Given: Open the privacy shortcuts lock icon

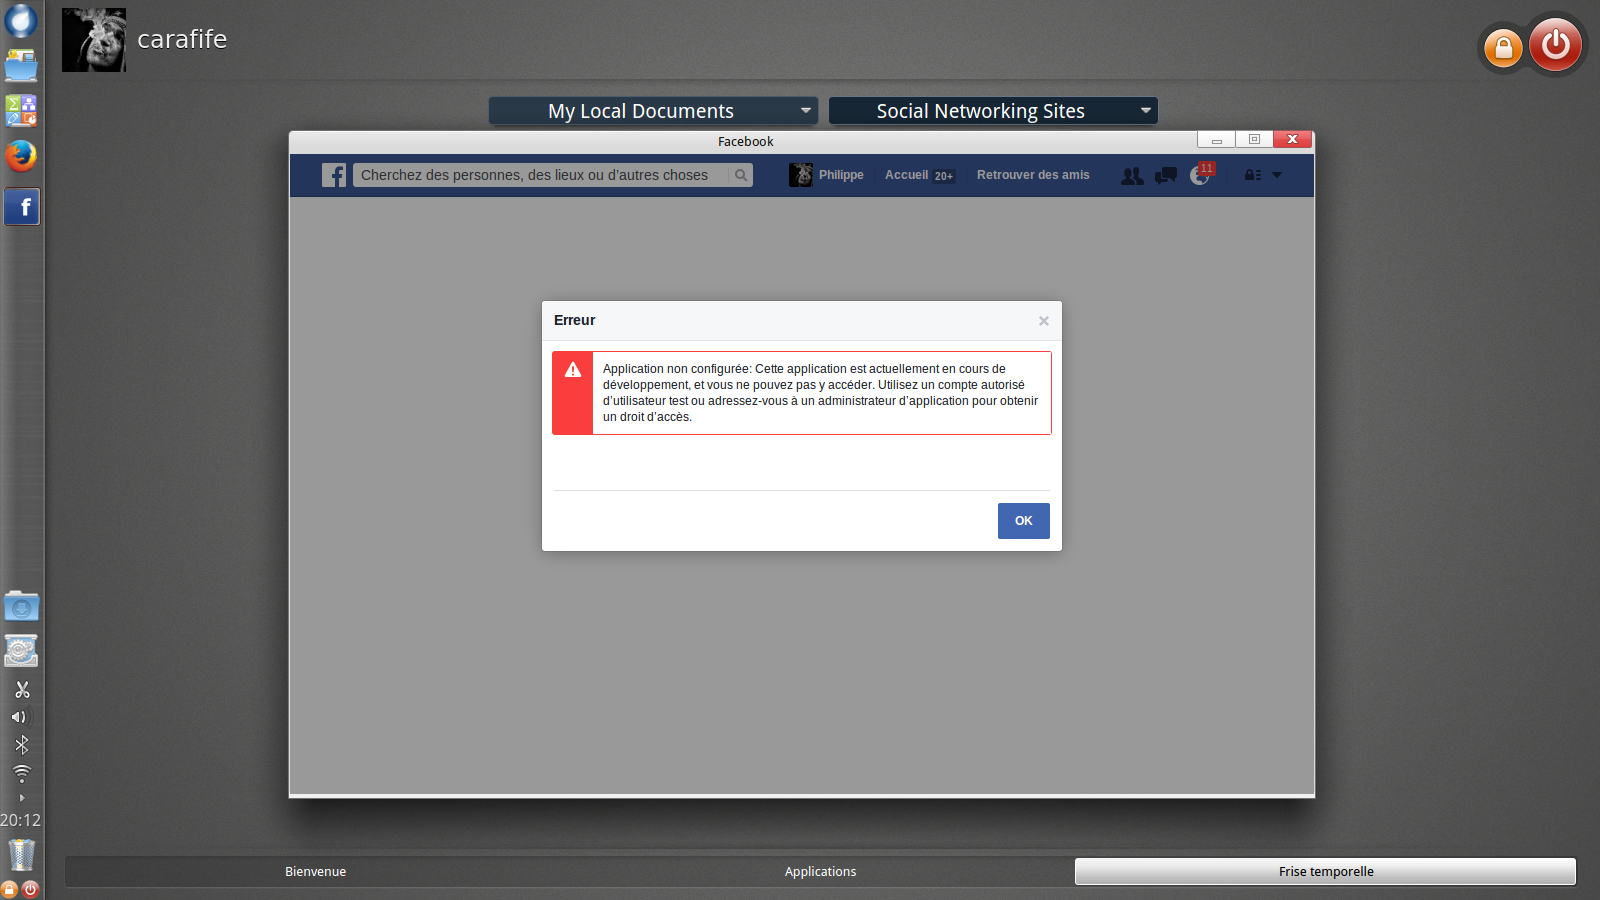Looking at the screenshot, I should (x=1252, y=175).
